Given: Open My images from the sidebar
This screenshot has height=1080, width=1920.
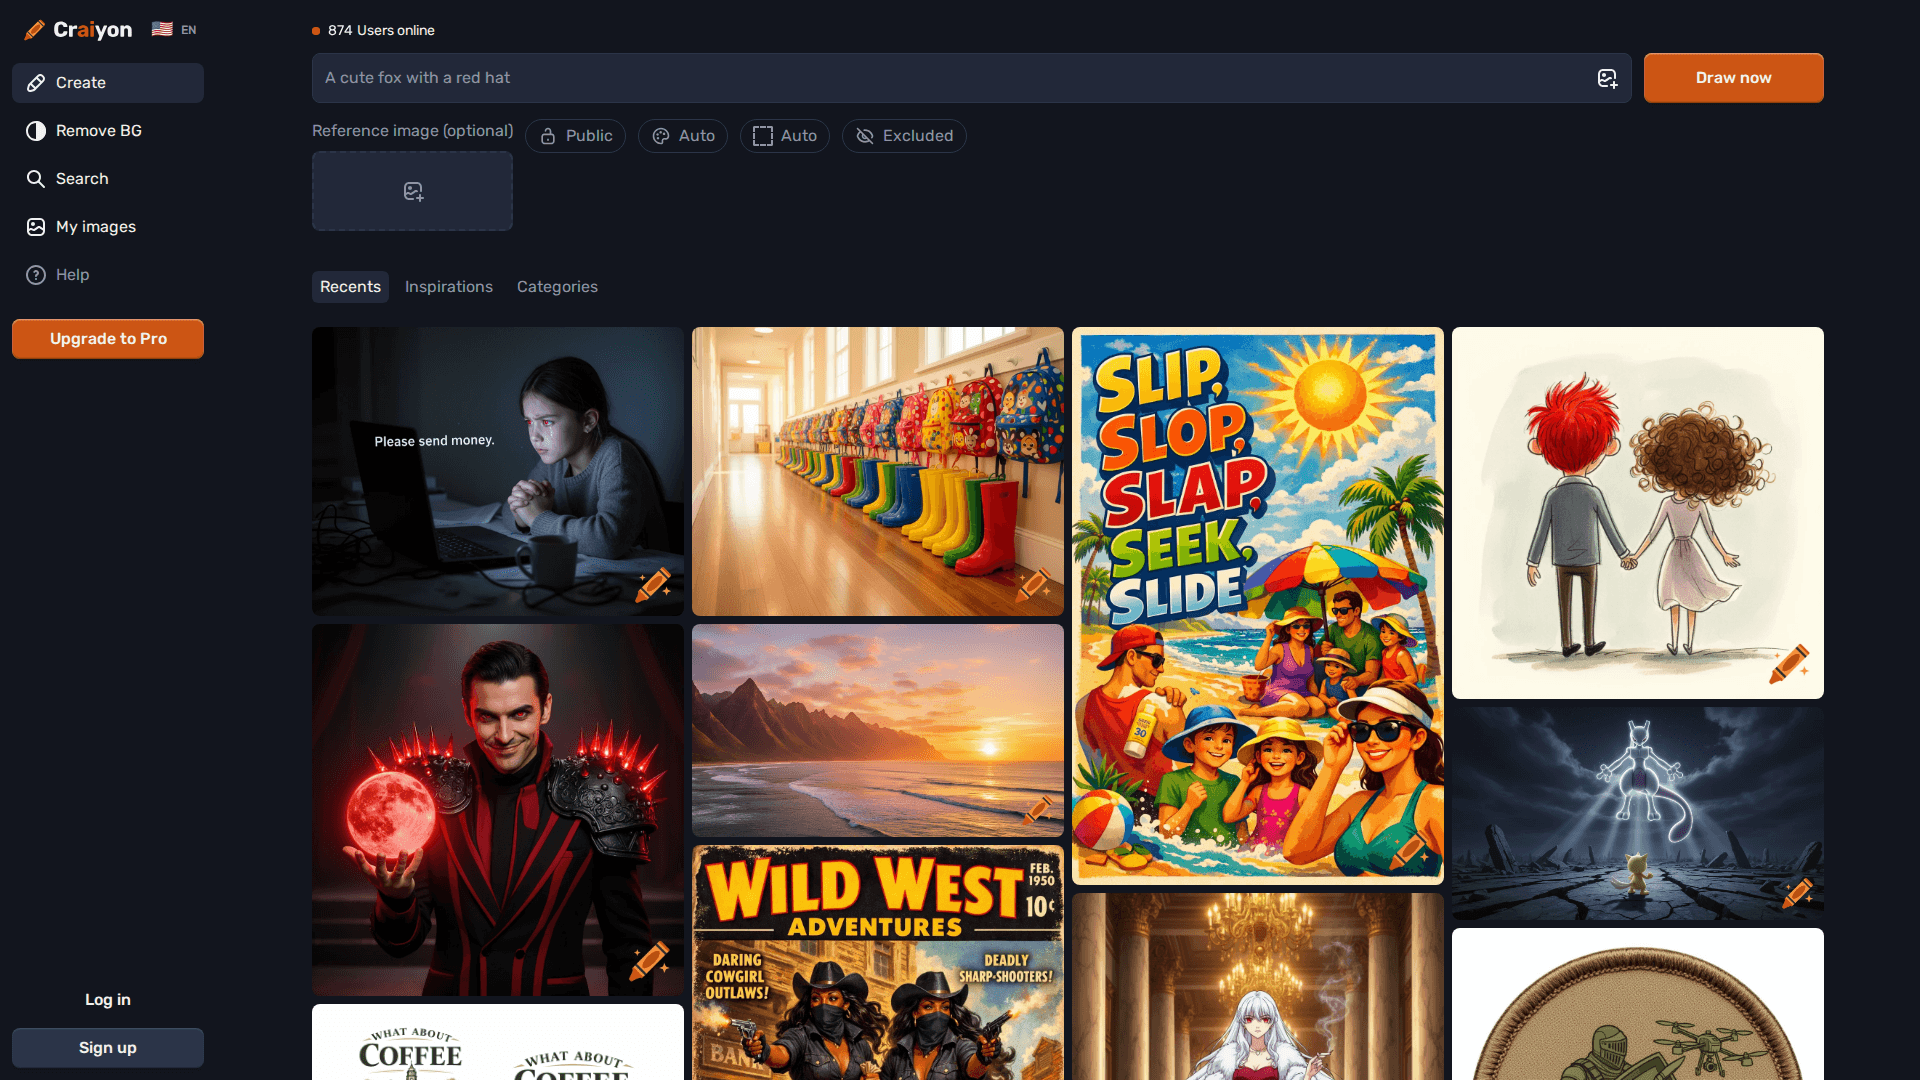Looking at the screenshot, I should point(95,227).
